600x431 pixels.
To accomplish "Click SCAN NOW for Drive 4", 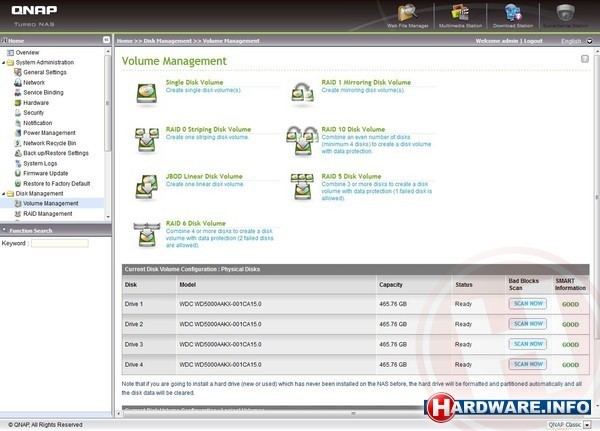I will pyautogui.click(x=528, y=364).
